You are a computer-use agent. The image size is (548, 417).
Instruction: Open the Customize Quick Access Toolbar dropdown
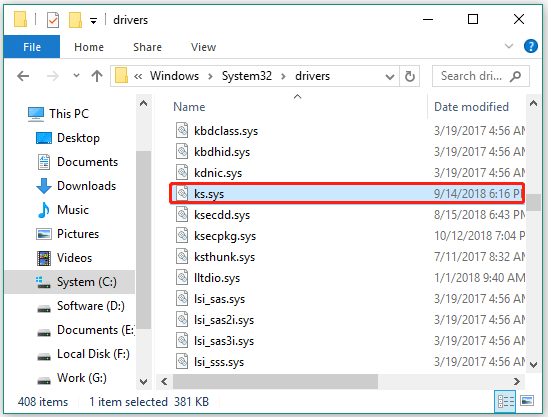(93, 21)
